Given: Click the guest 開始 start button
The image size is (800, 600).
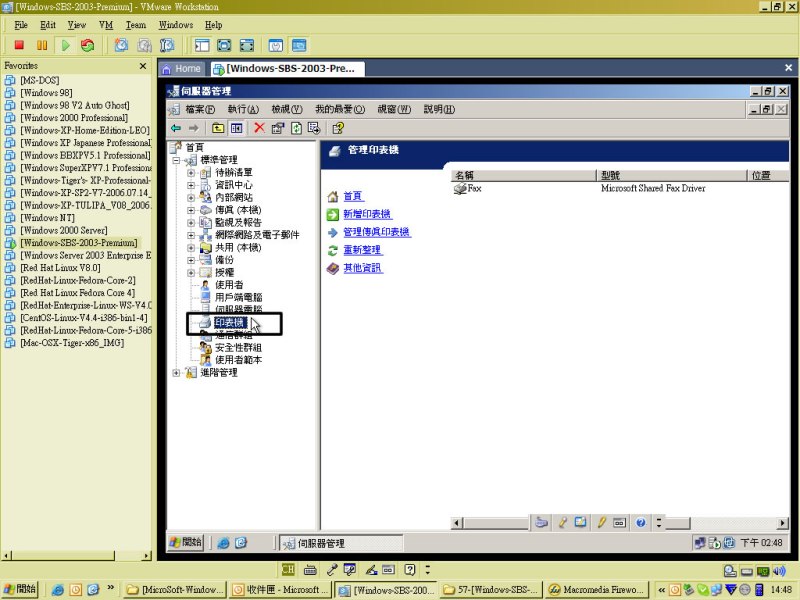Looking at the screenshot, I should click(x=186, y=542).
